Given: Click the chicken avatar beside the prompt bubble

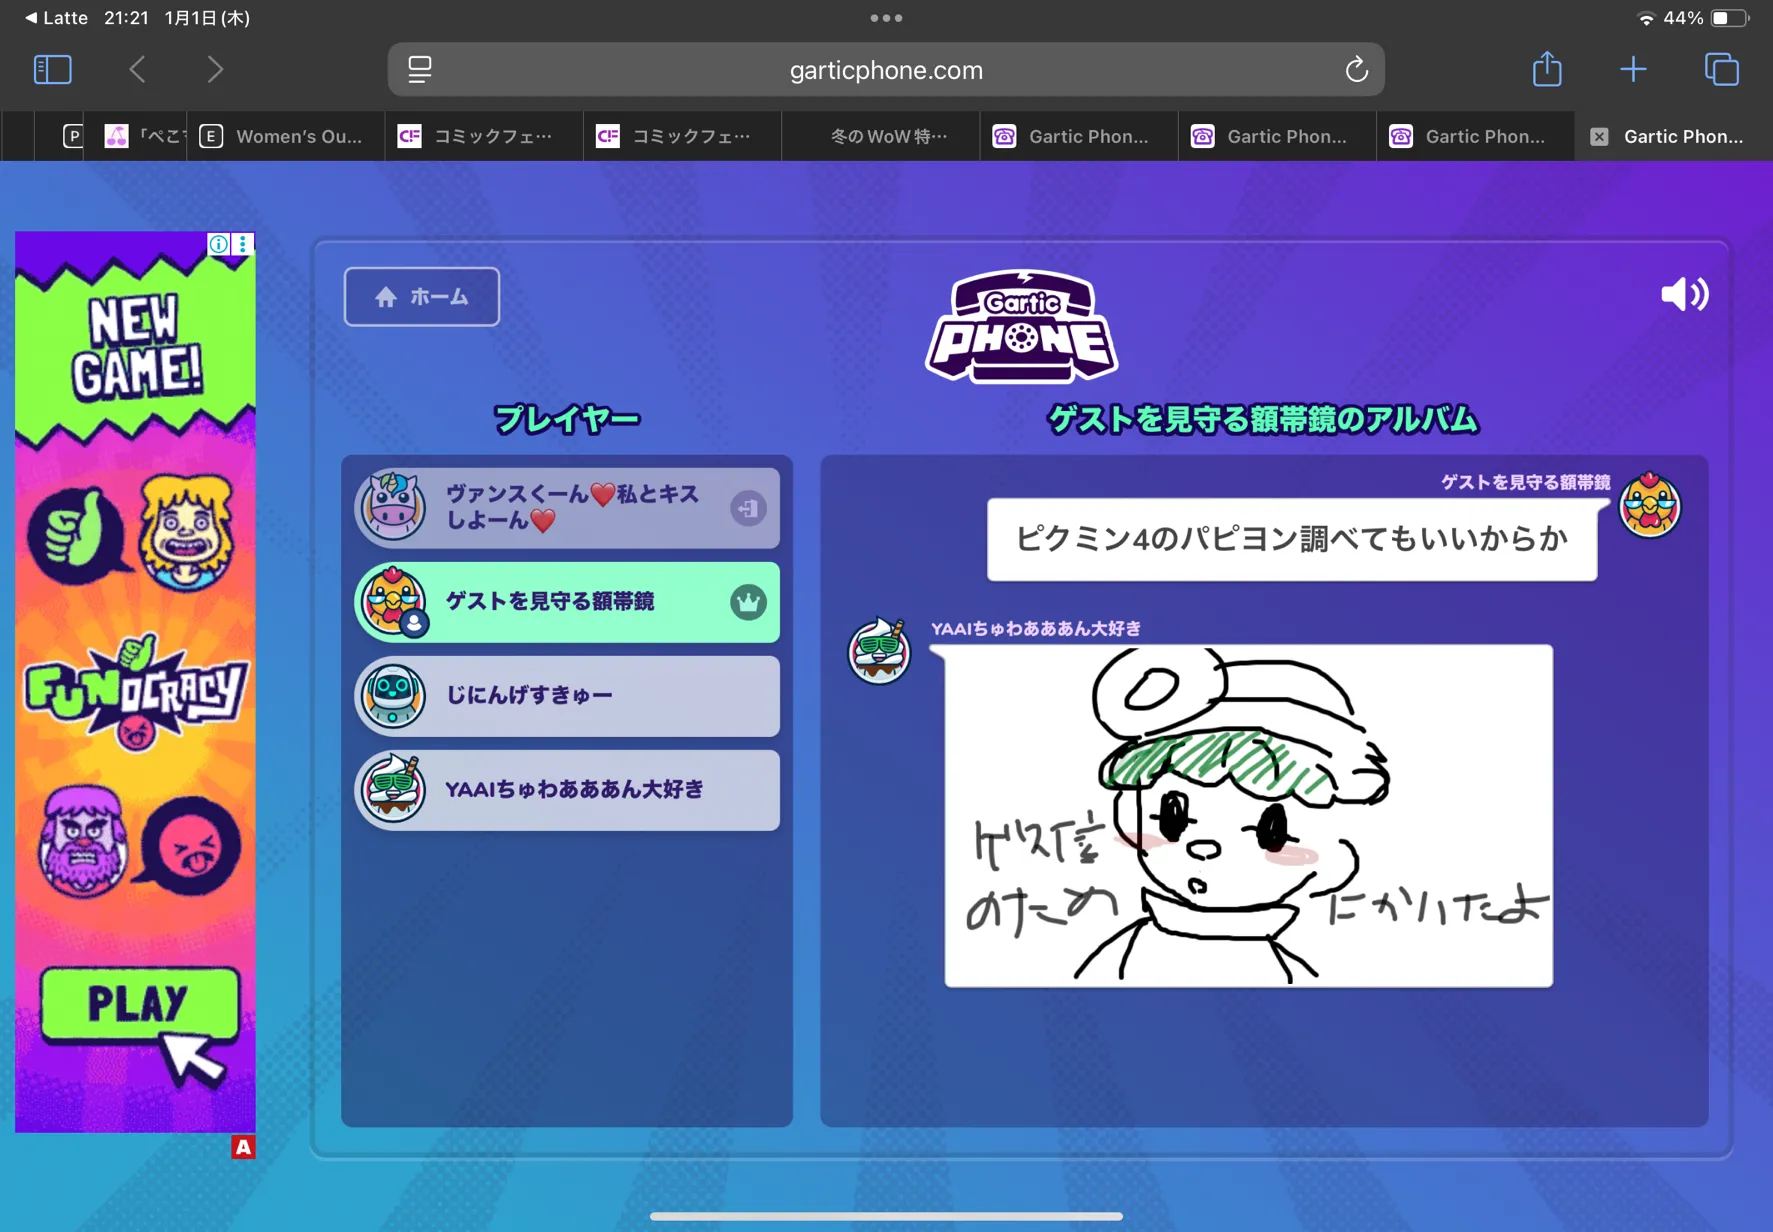Looking at the screenshot, I should click(x=1649, y=505).
